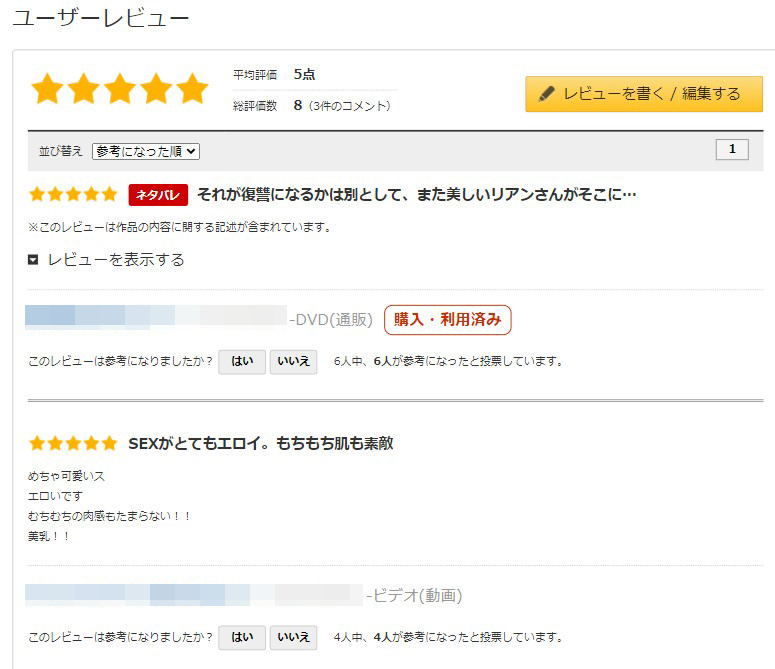The image size is (775, 669).
Task: Vote はい on the first review
Action: click(242, 361)
